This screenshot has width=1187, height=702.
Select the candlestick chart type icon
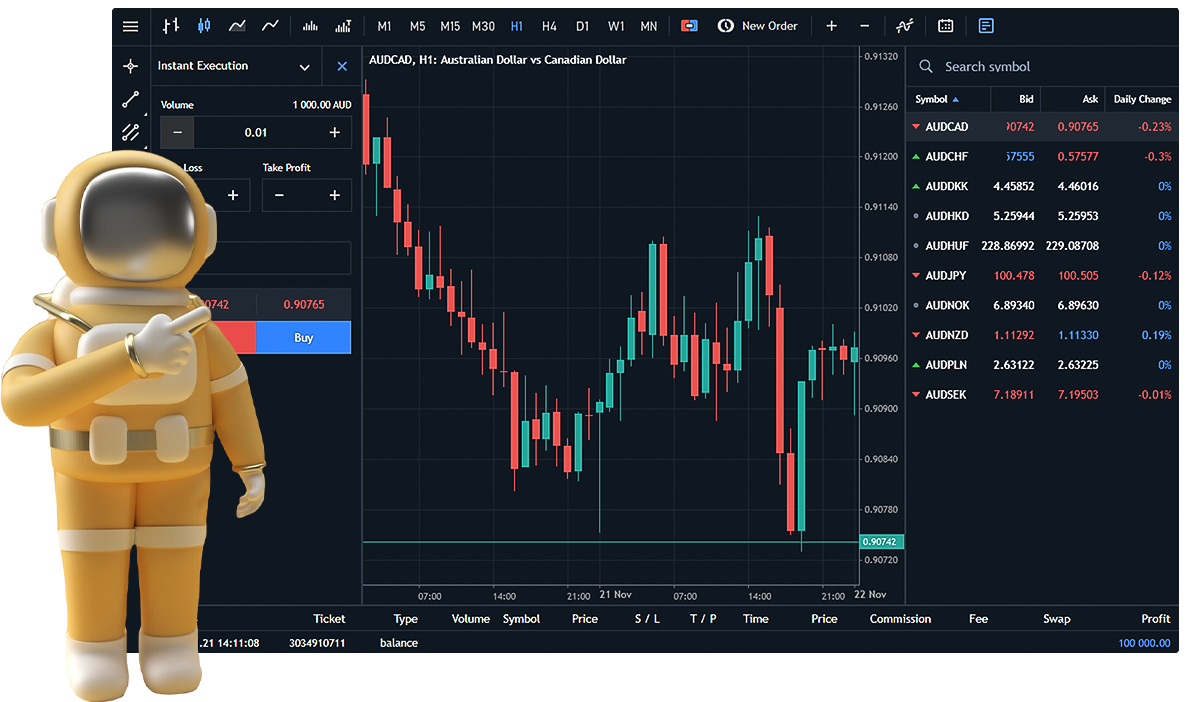(204, 26)
